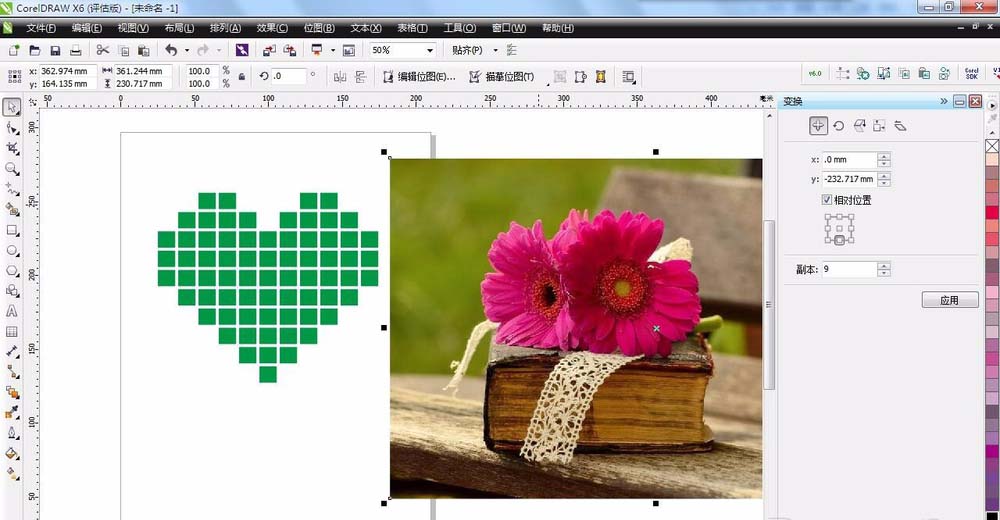Open the 位图(B) menu

(319, 28)
